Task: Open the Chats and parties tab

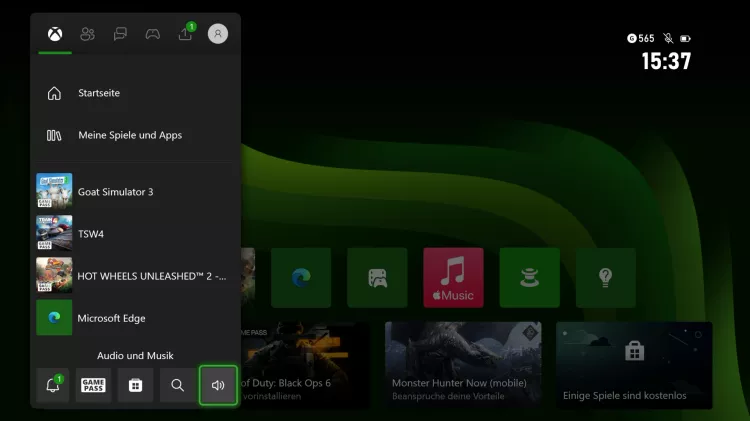Action: (x=120, y=34)
